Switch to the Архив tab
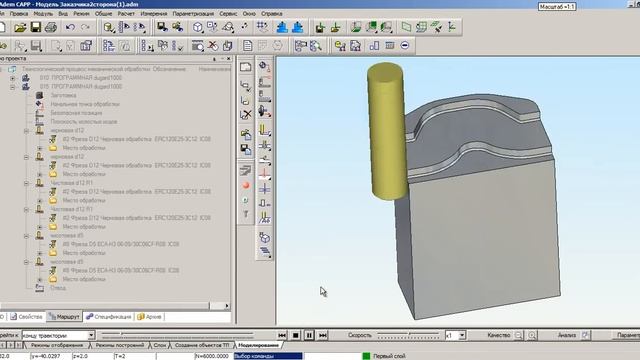The image size is (640, 360). pos(150,317)
